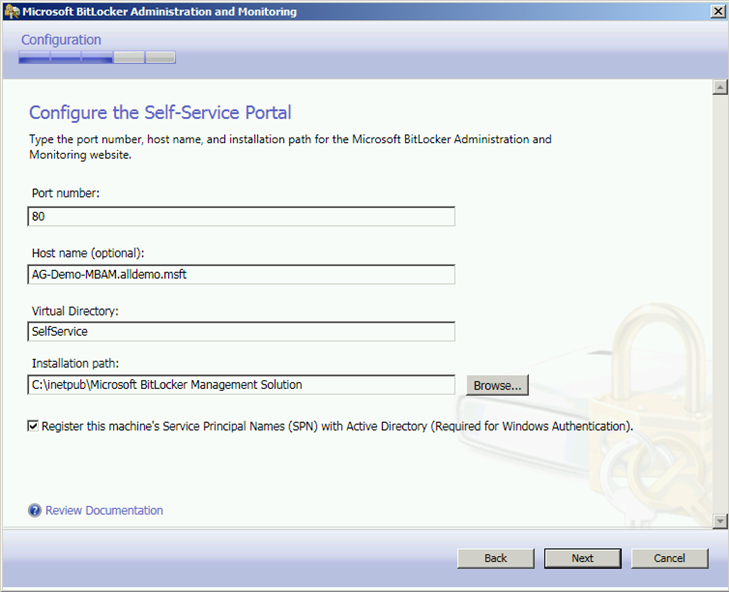The image size is (729, 592).
Task: Click the Virtual Directory label
Action: pos(75,311)
